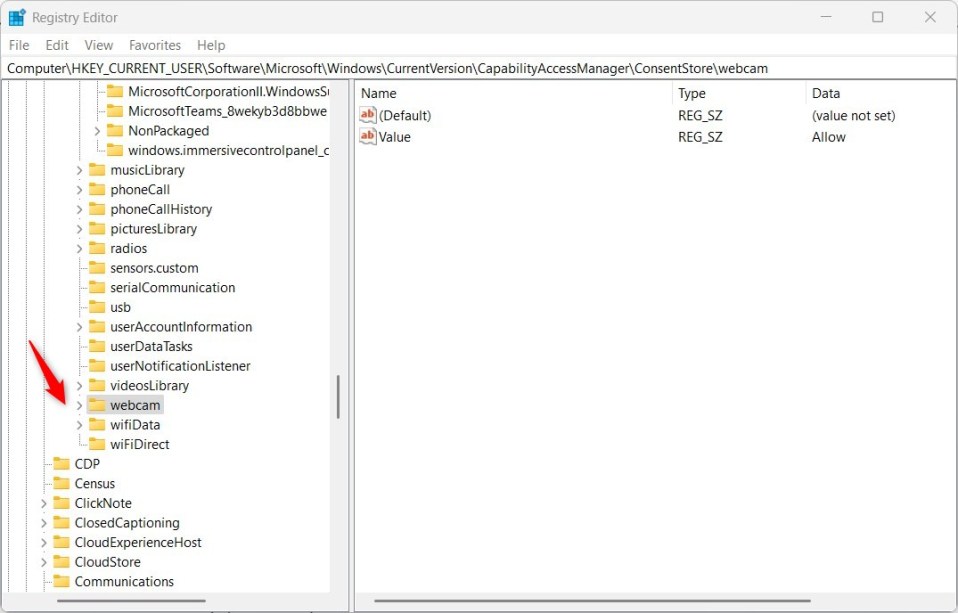Click the musicLibrary folder icon

click(97, 170)
